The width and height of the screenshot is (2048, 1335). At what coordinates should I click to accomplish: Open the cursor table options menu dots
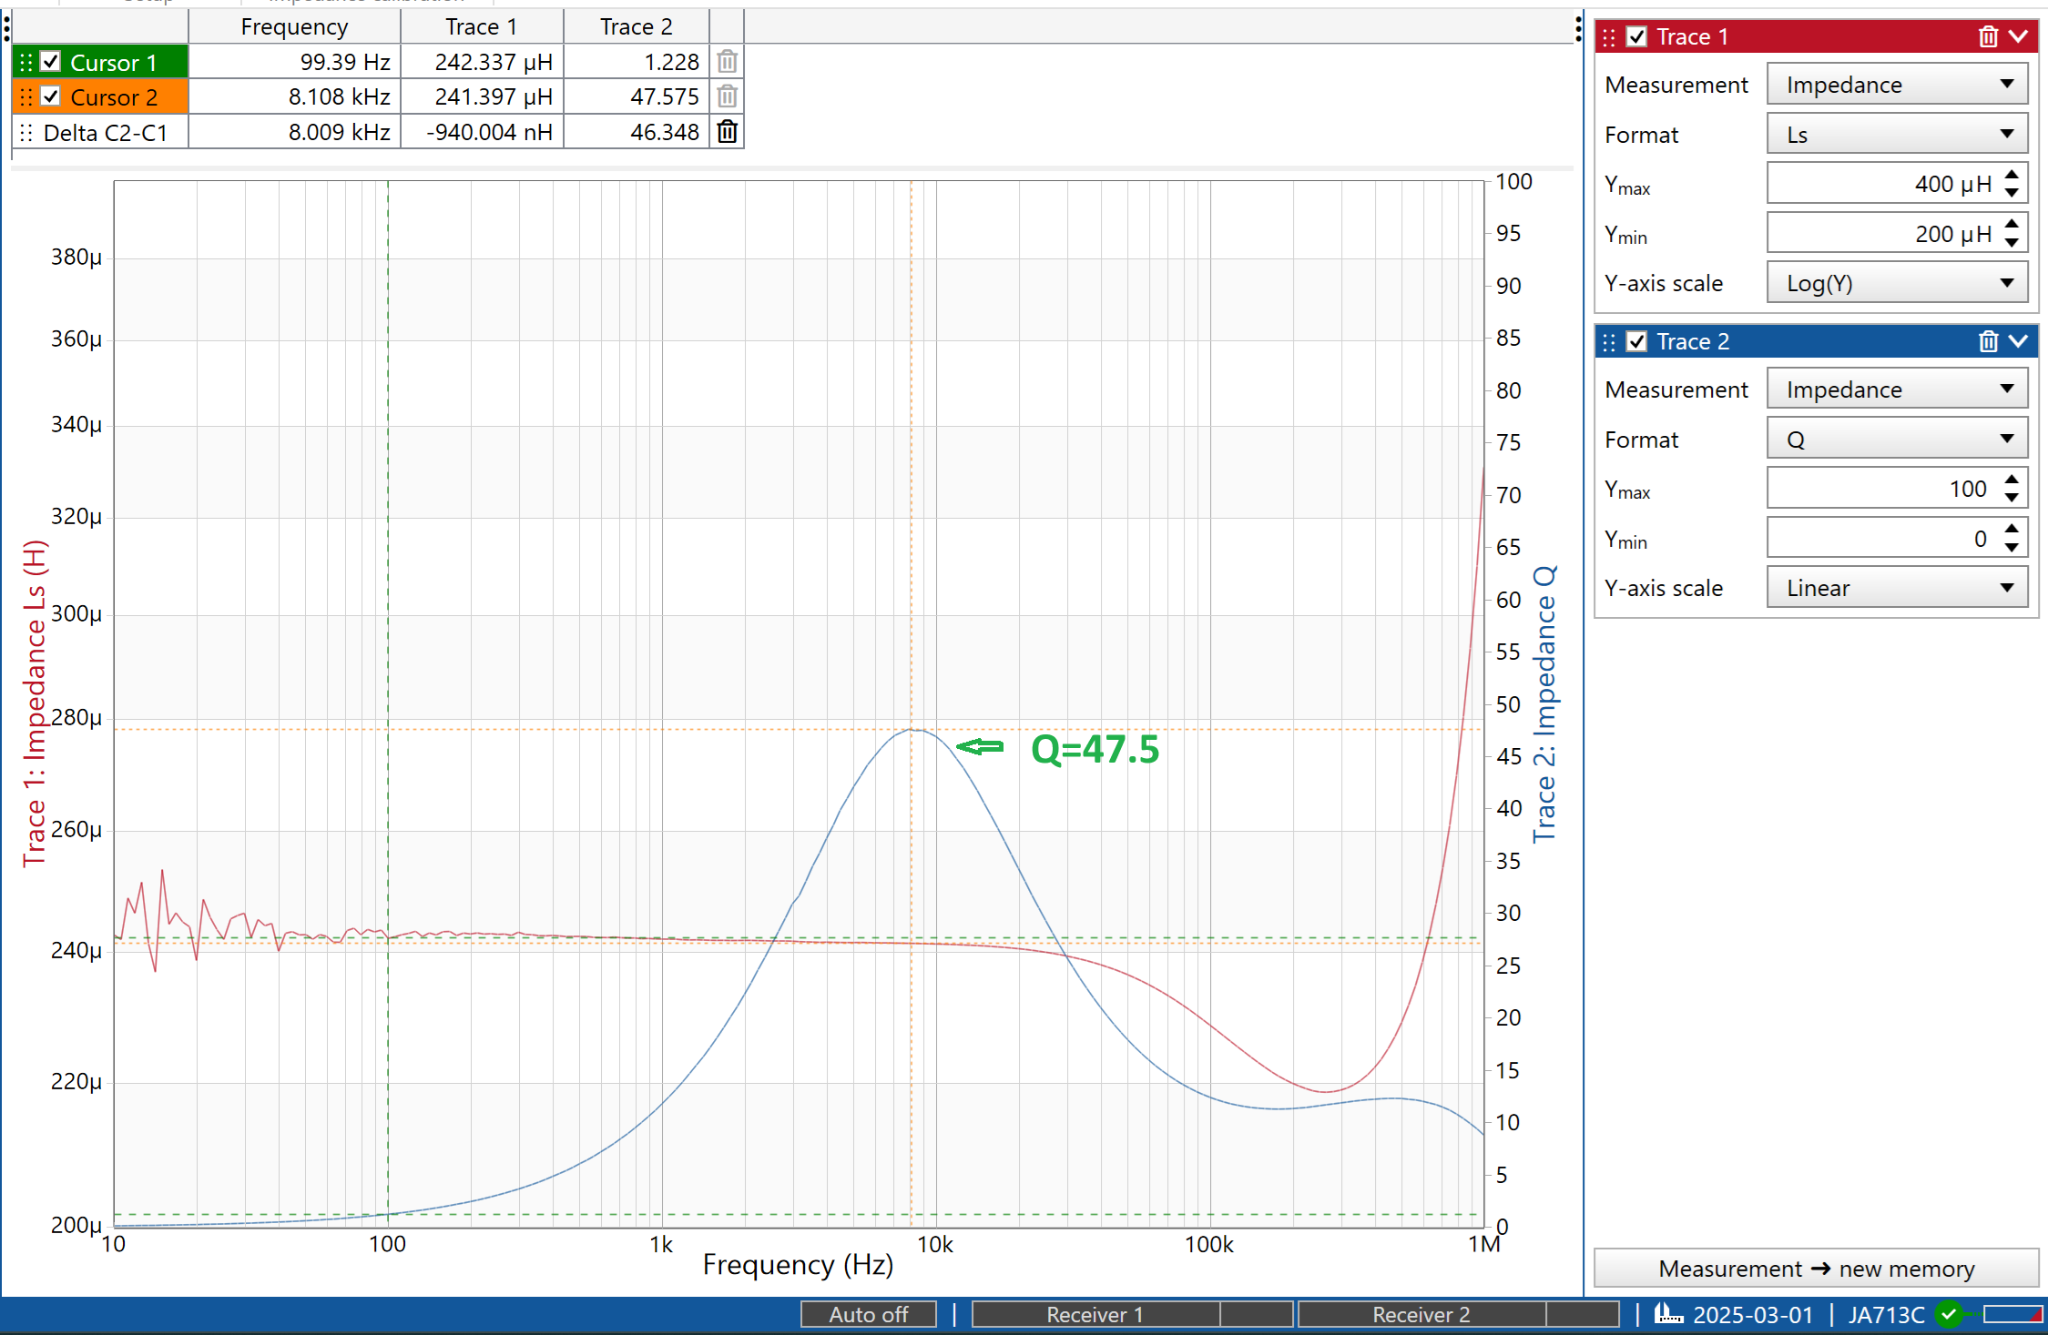[7, 27]
